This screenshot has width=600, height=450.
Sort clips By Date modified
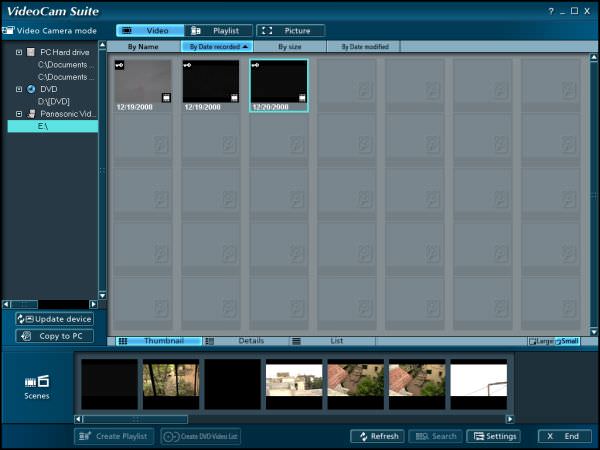coord(363,47)
